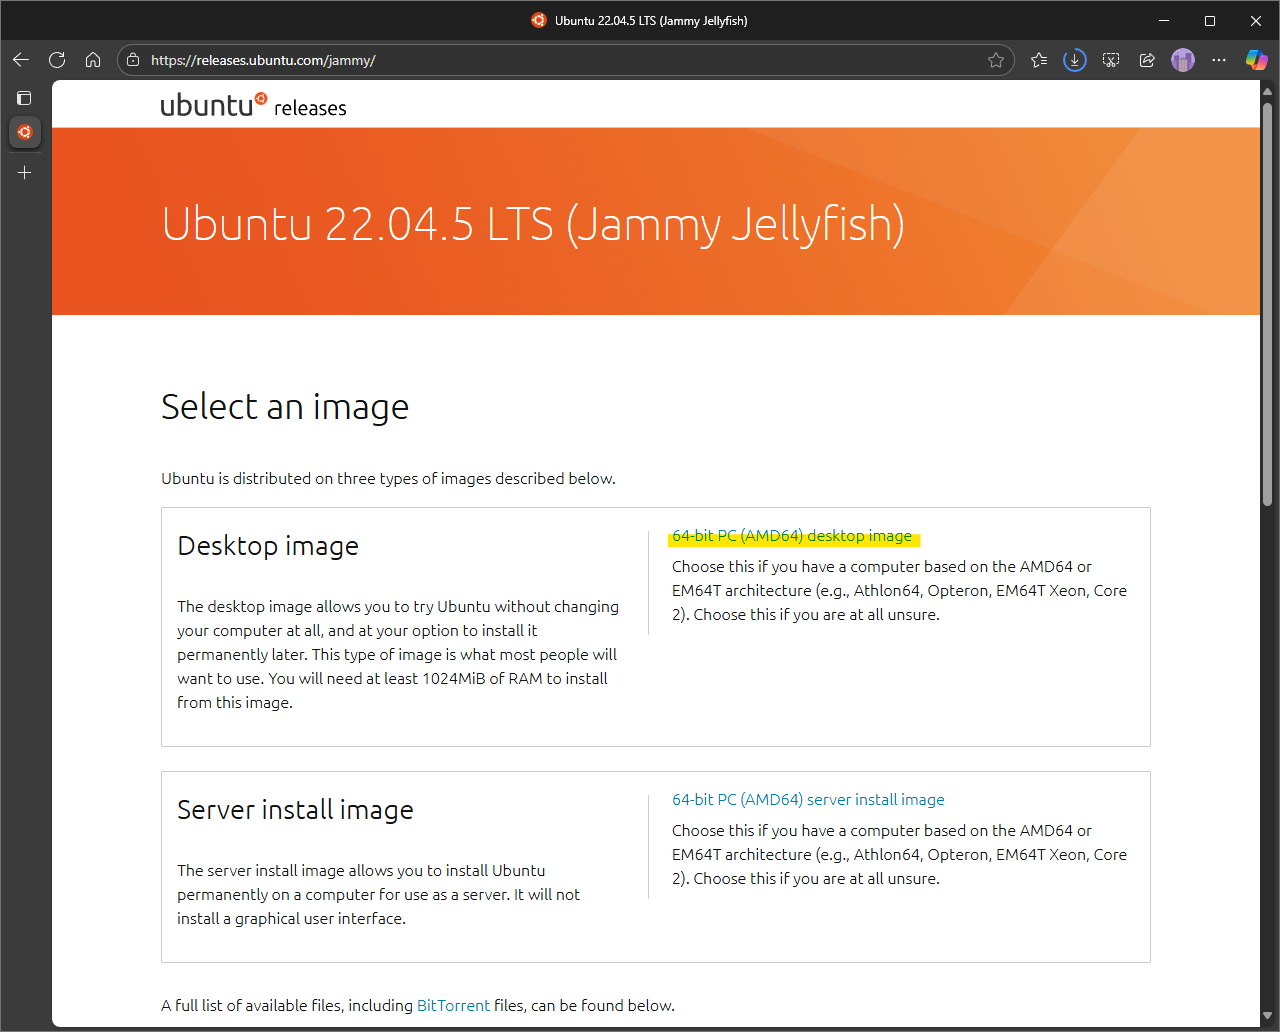Reload the current page
This screenshot has width=1280, height=1032.
pos(57,60)
